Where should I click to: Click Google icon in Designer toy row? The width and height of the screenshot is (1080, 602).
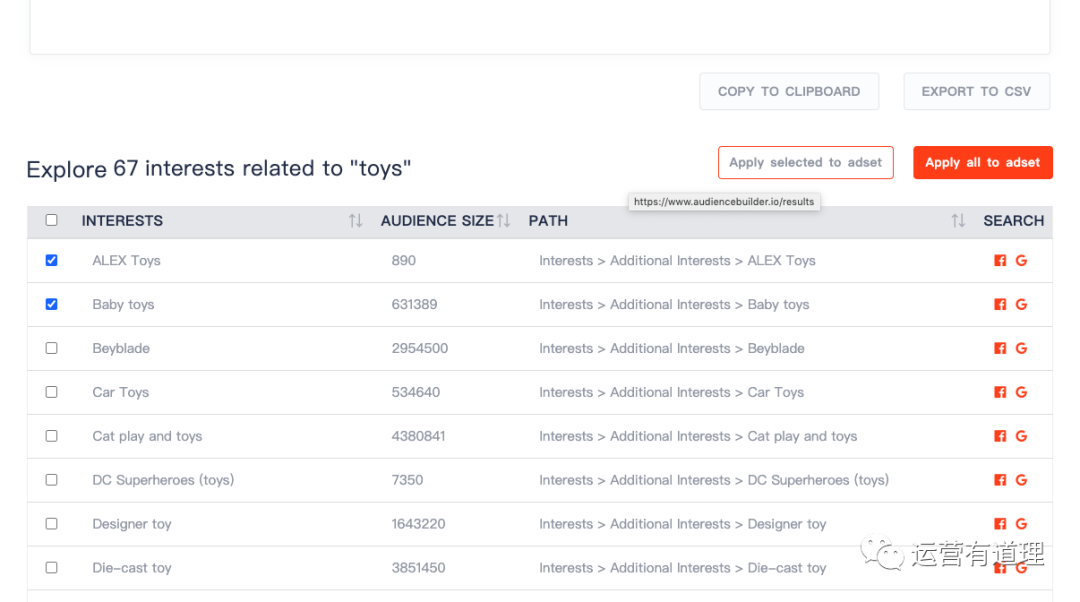[1021, 524]
